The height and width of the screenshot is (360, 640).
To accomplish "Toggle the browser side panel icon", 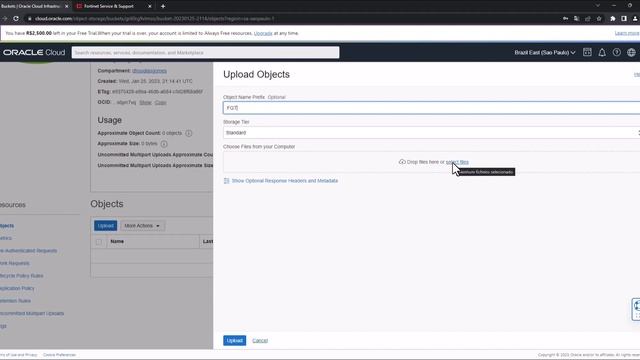I will [x=624, y=18].
